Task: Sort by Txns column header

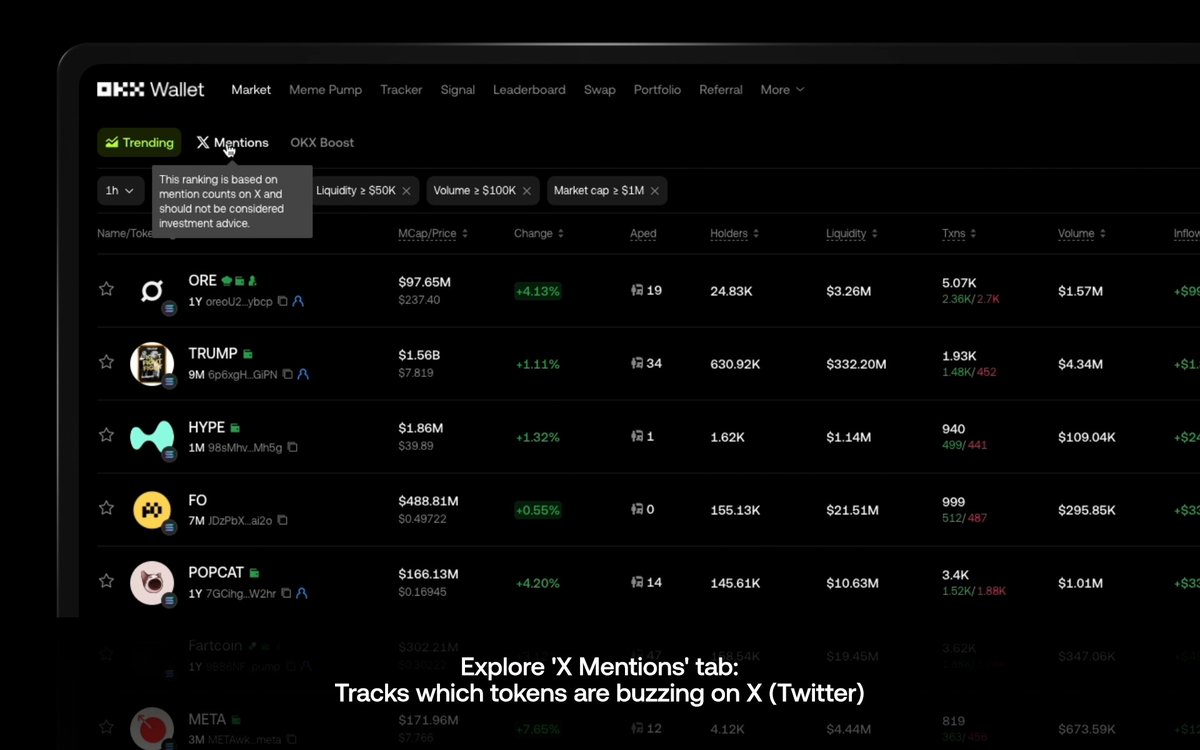Action: point(959,233)
